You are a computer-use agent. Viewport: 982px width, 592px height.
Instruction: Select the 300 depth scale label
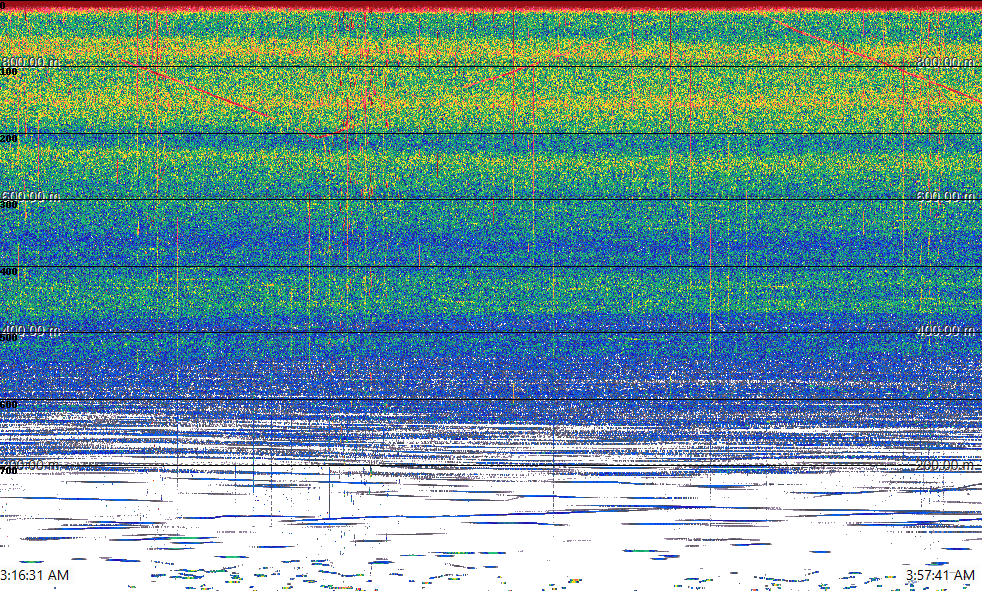[9, 205]
